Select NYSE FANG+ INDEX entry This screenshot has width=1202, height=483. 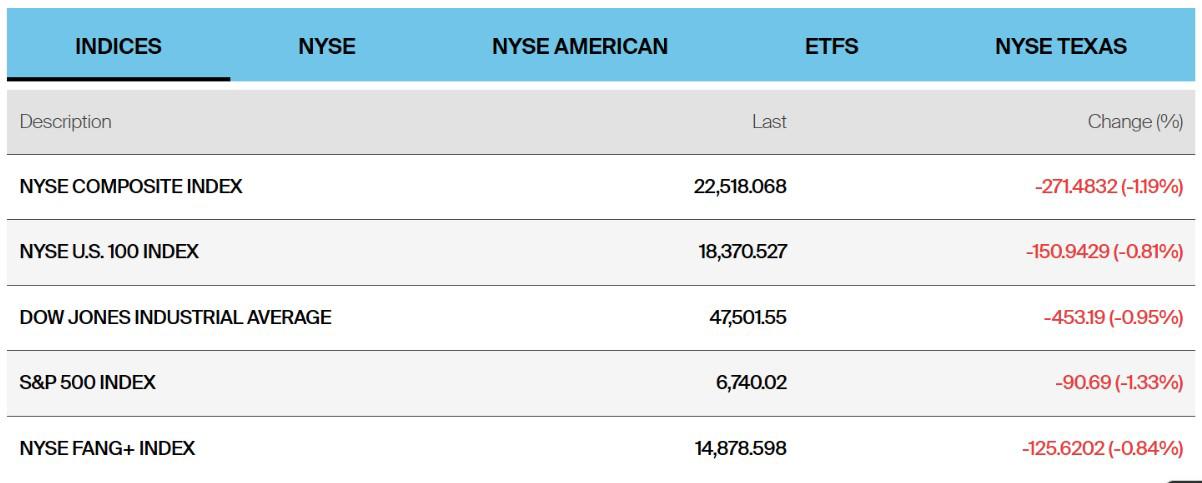point(107,449)
